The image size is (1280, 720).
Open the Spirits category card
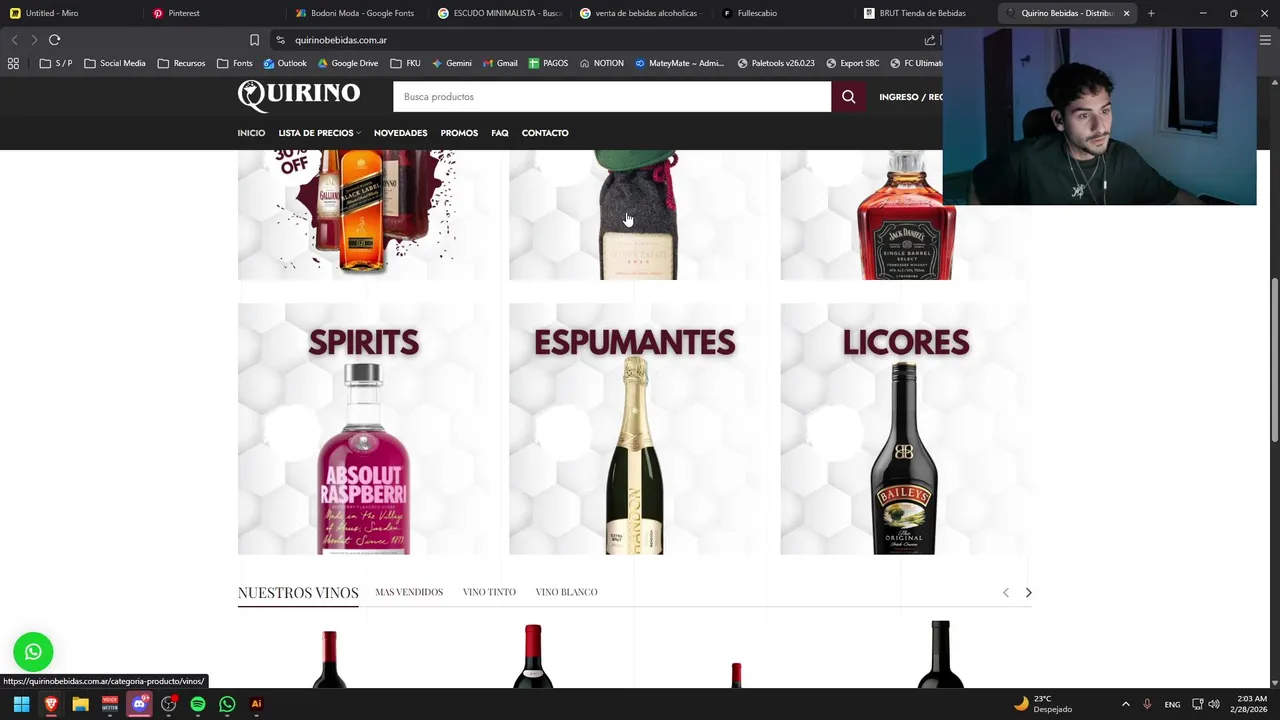coord(364,429)
